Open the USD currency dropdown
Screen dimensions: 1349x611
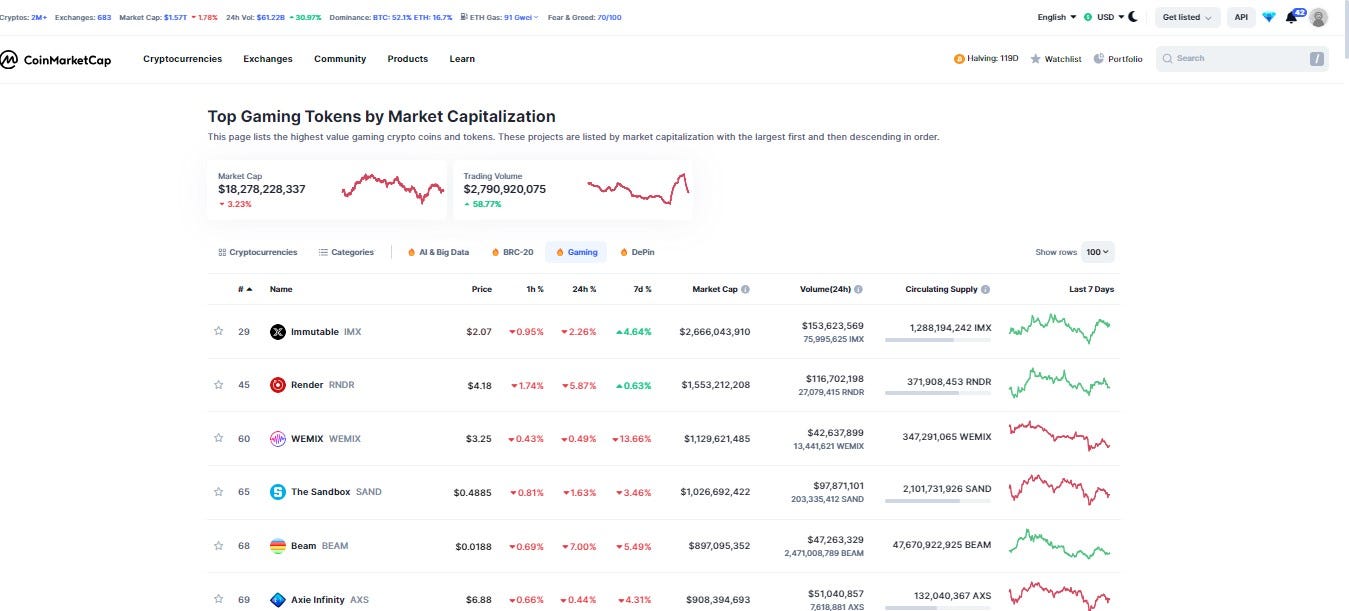pyautogui.click(x=1104, y=17)
